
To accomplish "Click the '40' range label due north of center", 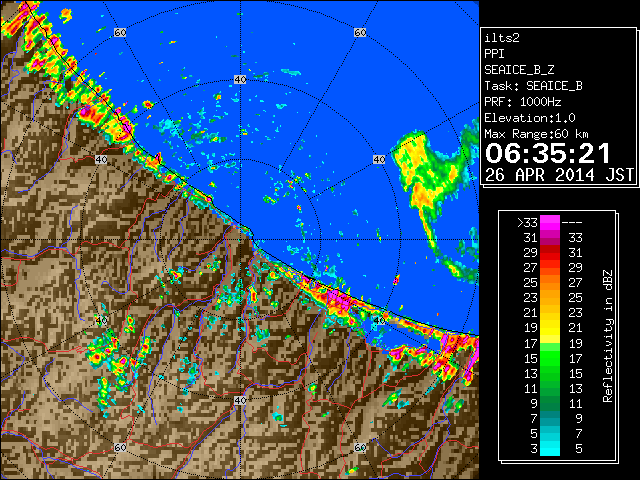I will pos(240,80).
